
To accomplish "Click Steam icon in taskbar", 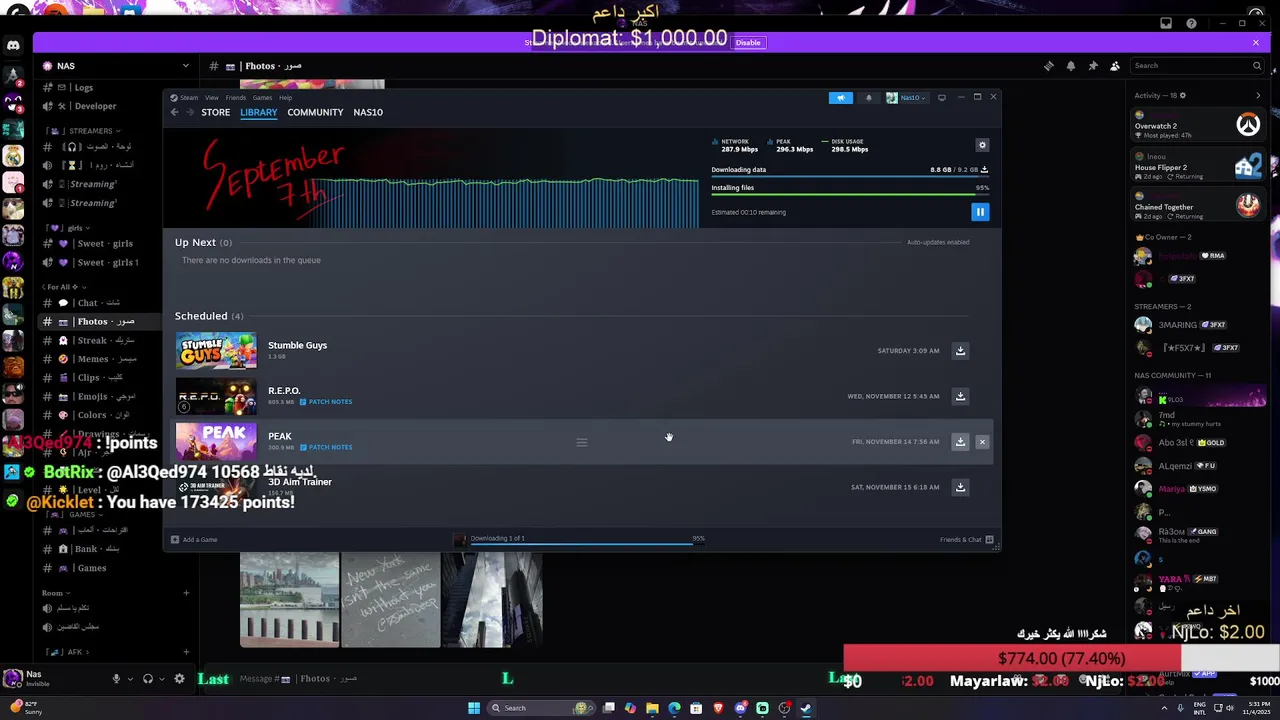I will click(x=806, y=708).
